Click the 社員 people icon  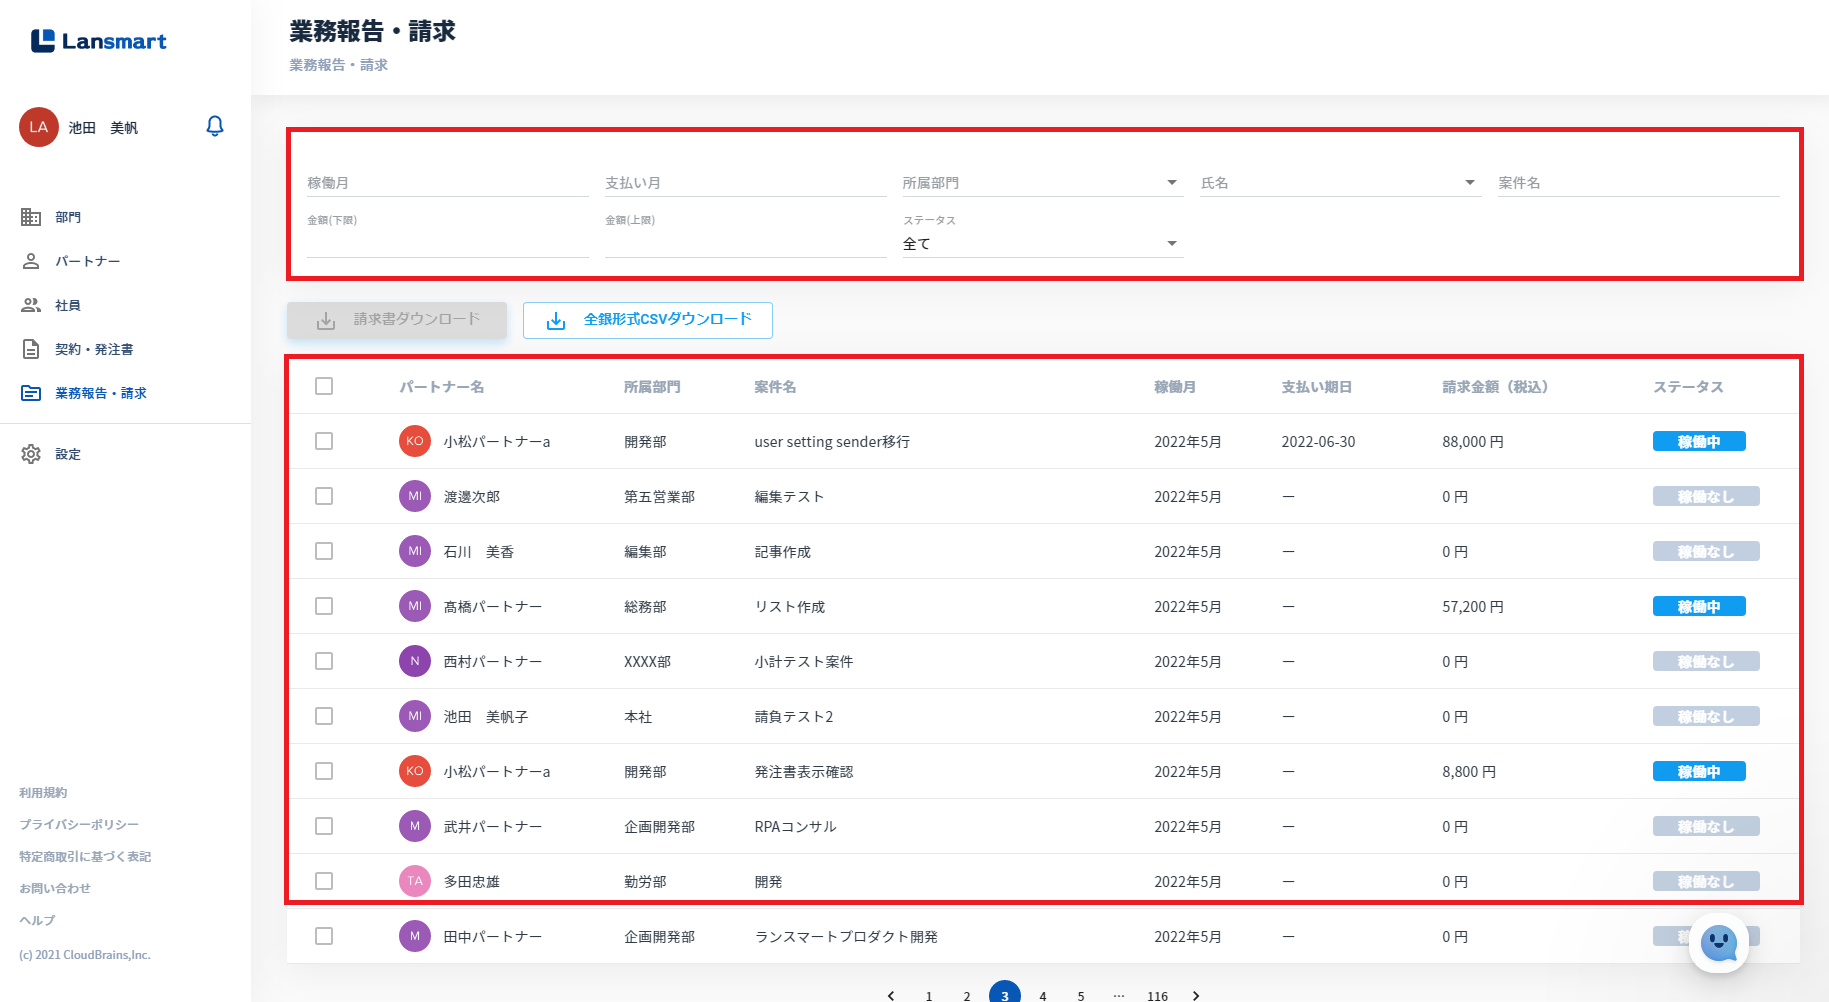(31, 305)
